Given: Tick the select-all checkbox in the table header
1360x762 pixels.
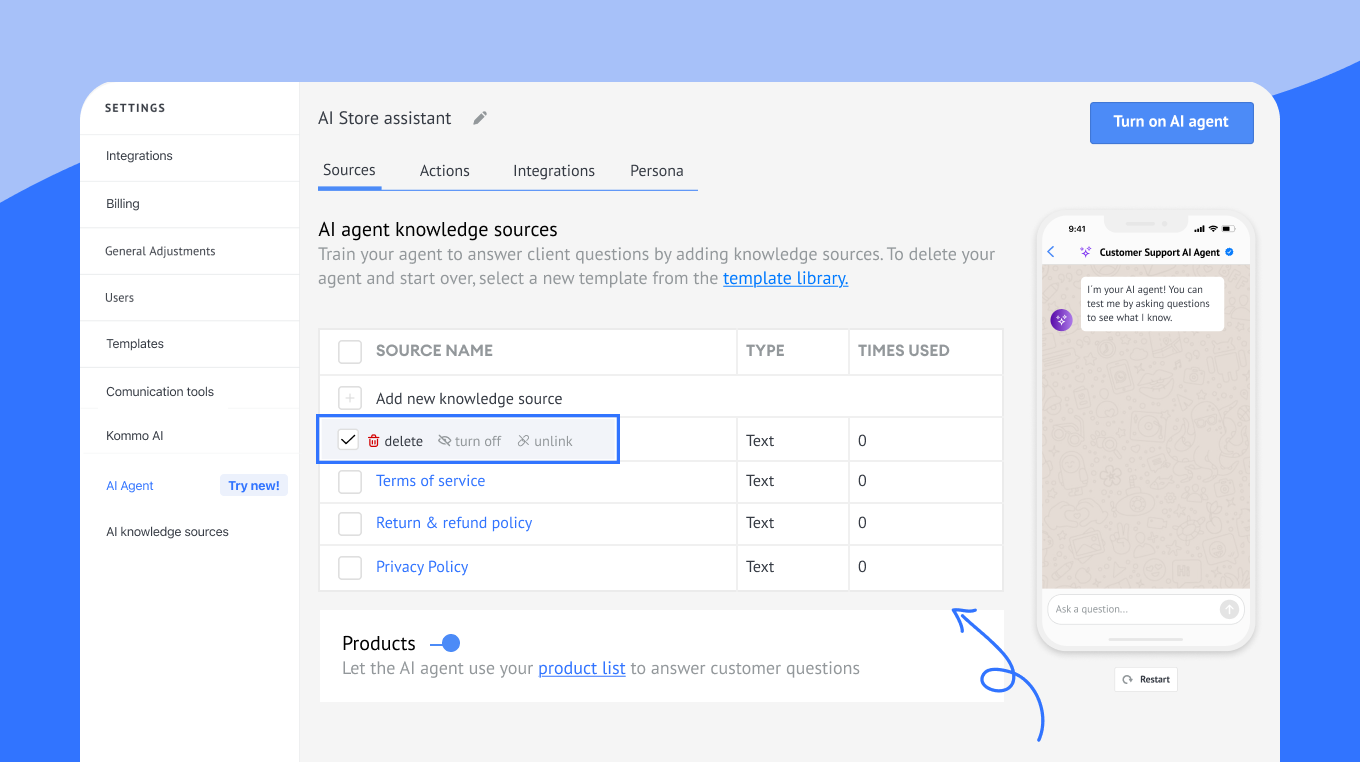Looking at the screenshot, I should 350,351.
